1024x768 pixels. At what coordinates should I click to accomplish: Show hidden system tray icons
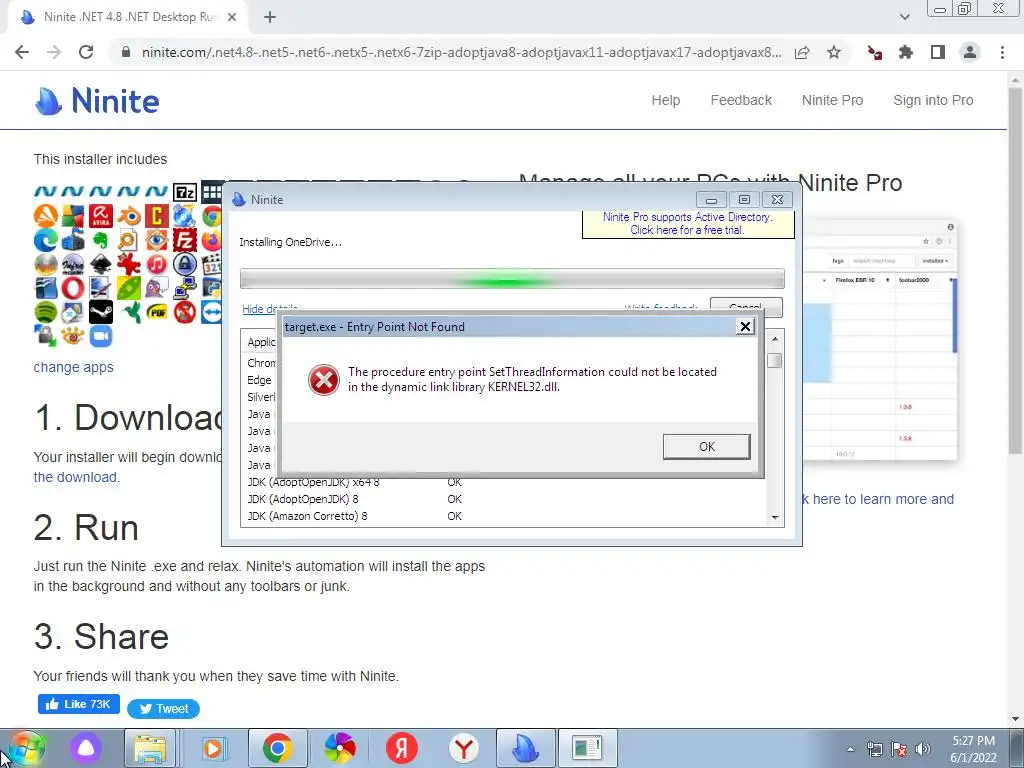click(x=850, y=749)
